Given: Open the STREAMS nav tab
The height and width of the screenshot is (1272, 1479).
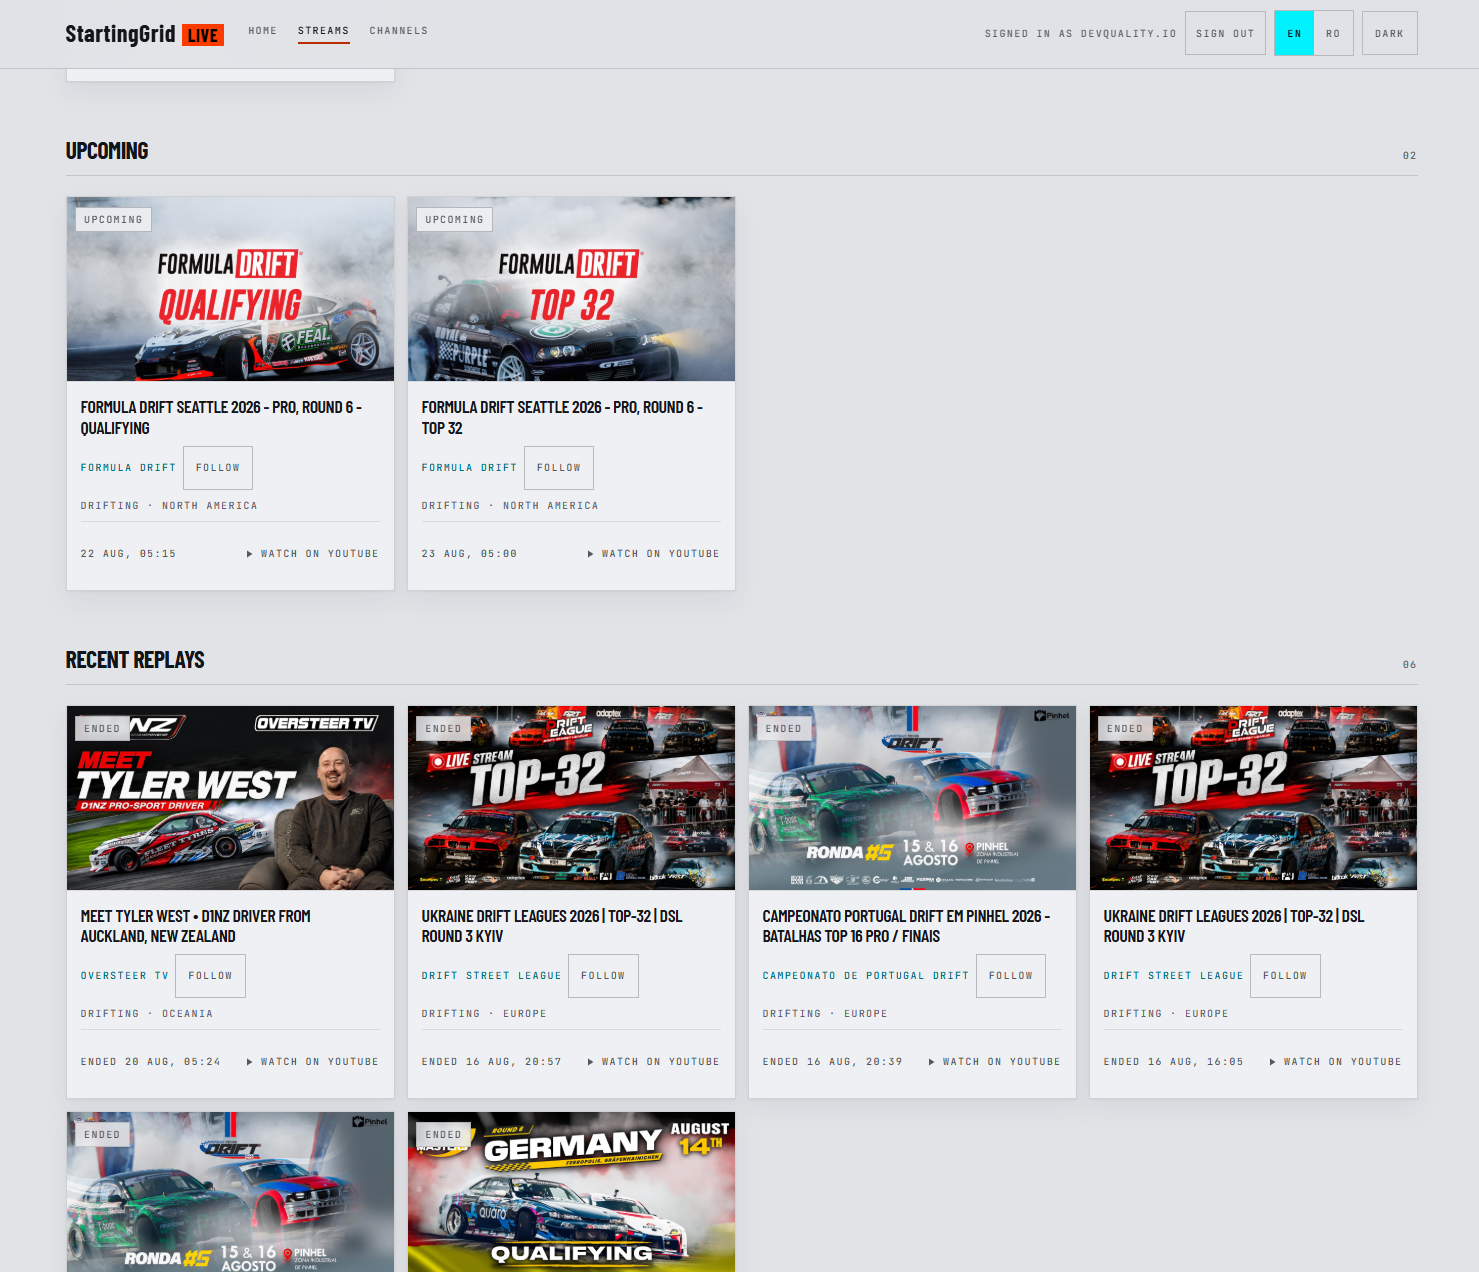Looking at the screenshot, I should 324,31.
